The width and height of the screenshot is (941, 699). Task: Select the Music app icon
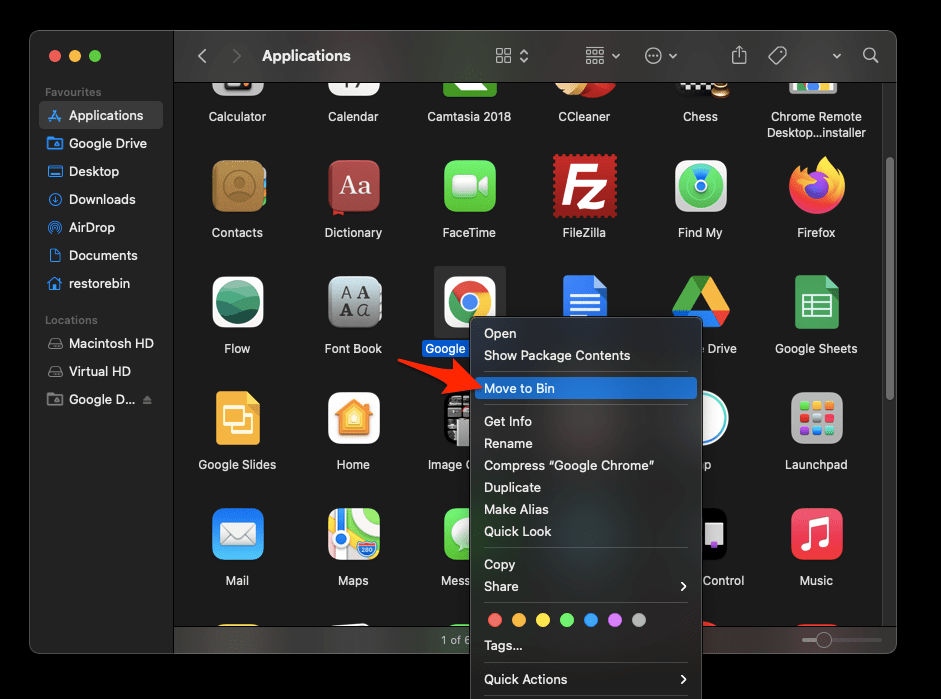816,534
